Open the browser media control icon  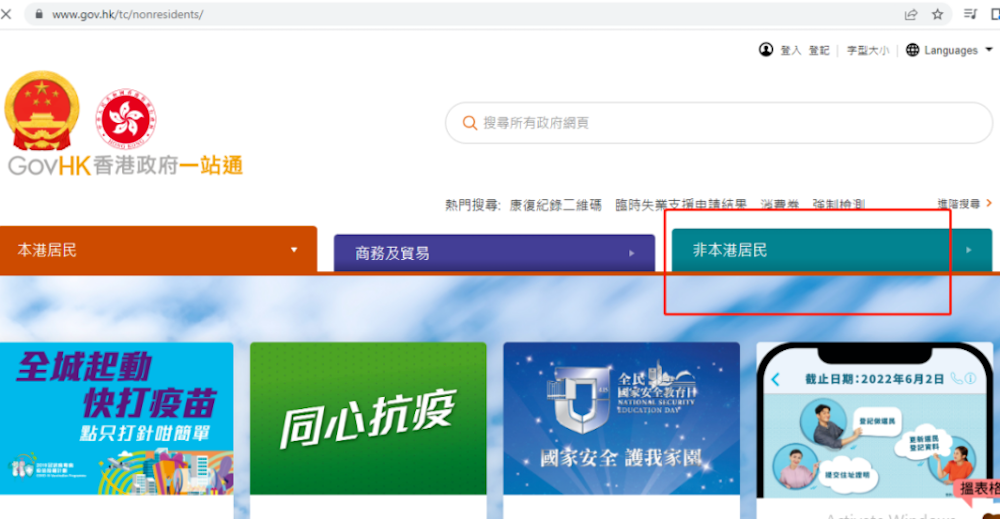969,15
